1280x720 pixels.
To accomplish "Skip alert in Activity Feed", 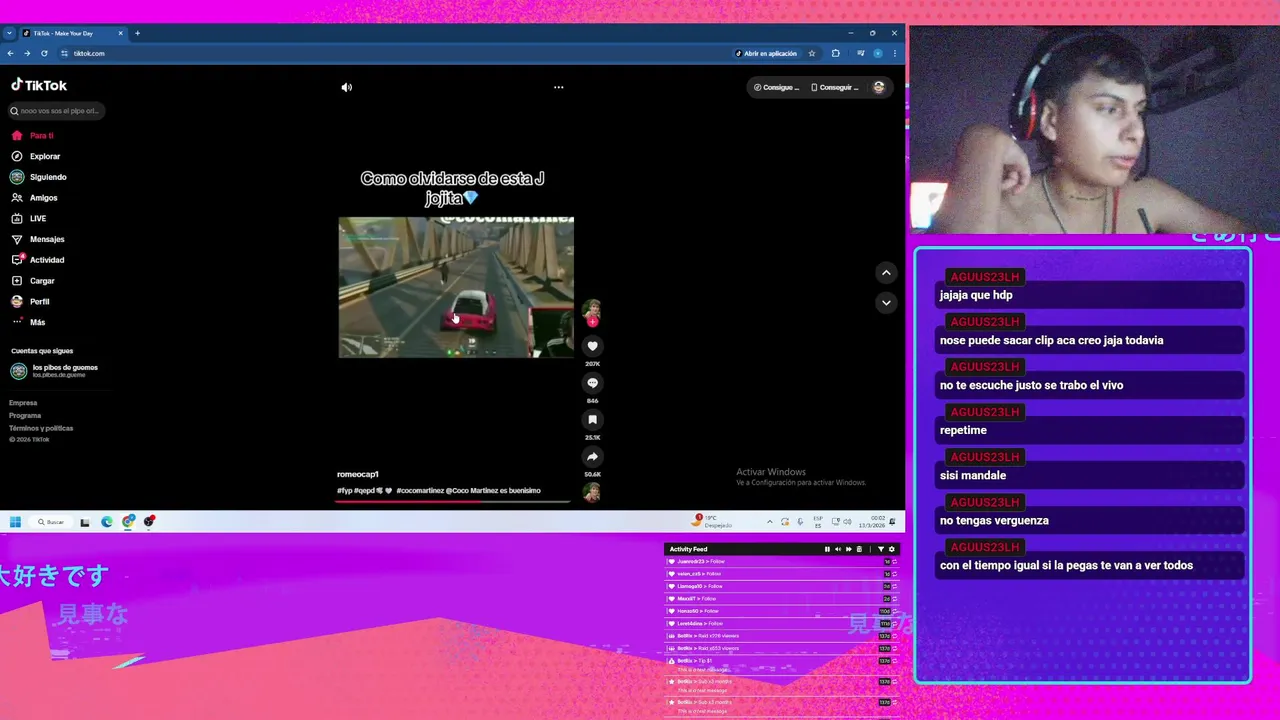I will coord(849,549).
